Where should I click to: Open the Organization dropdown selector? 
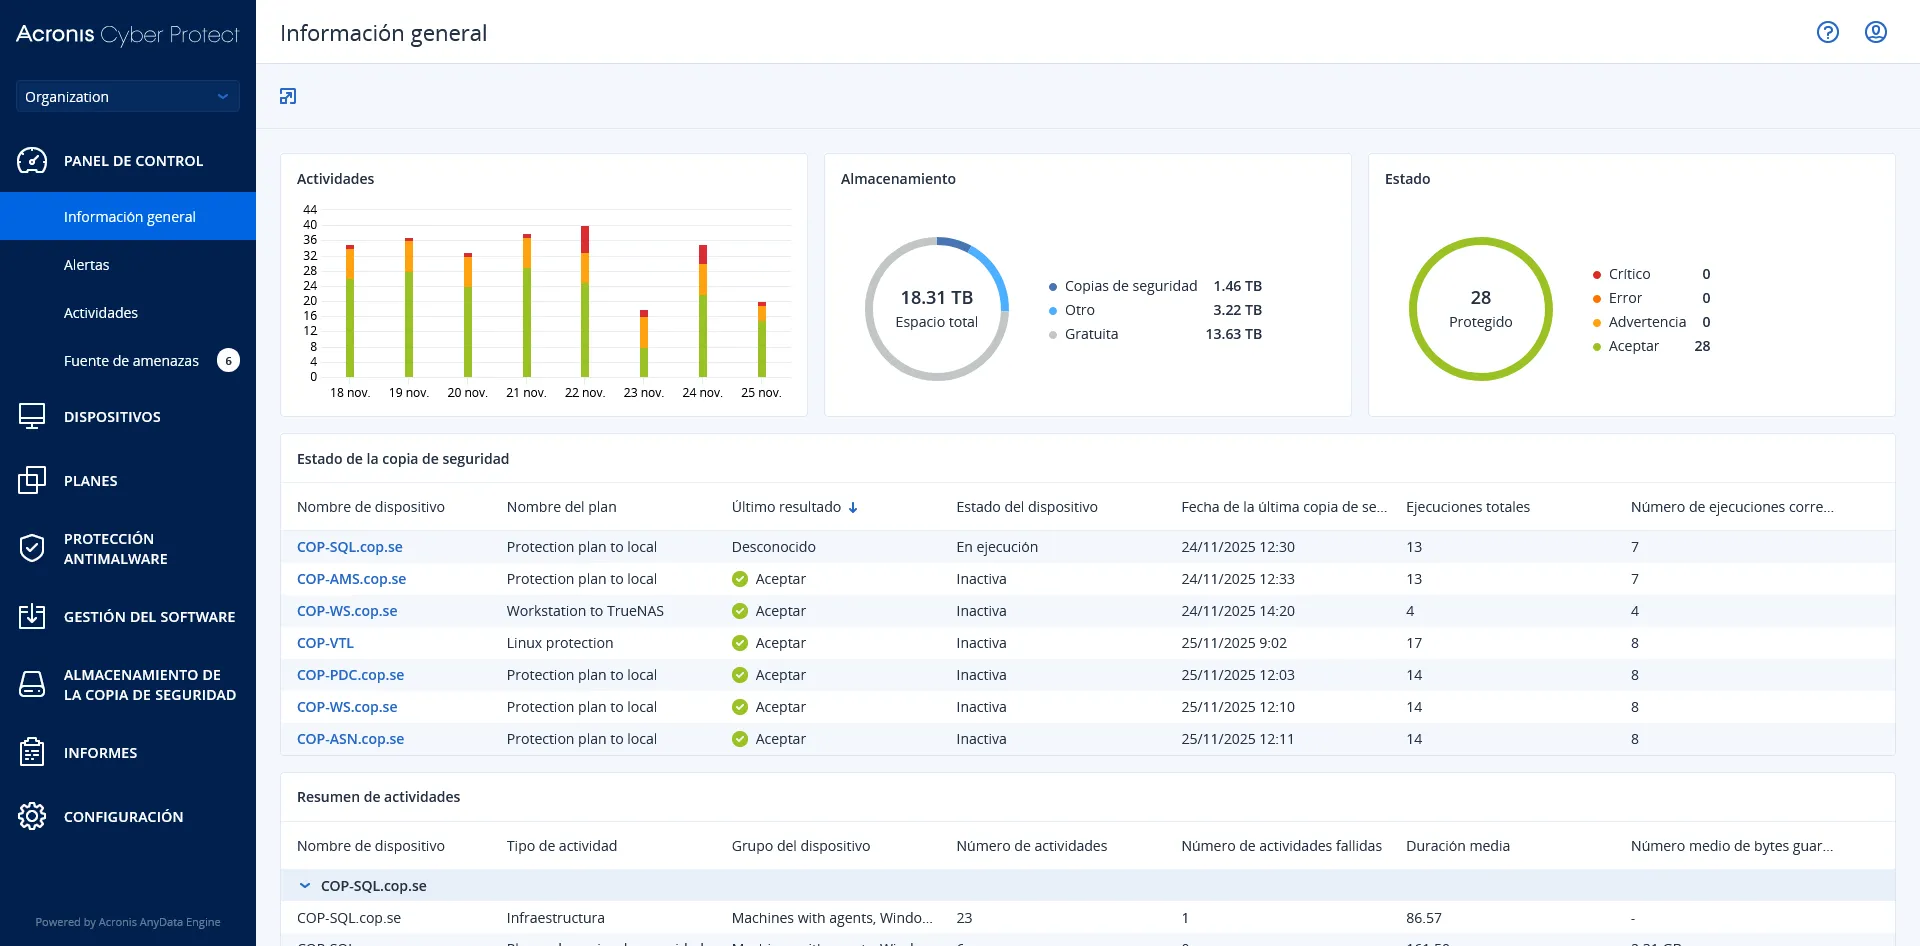[x=127, y=96]
